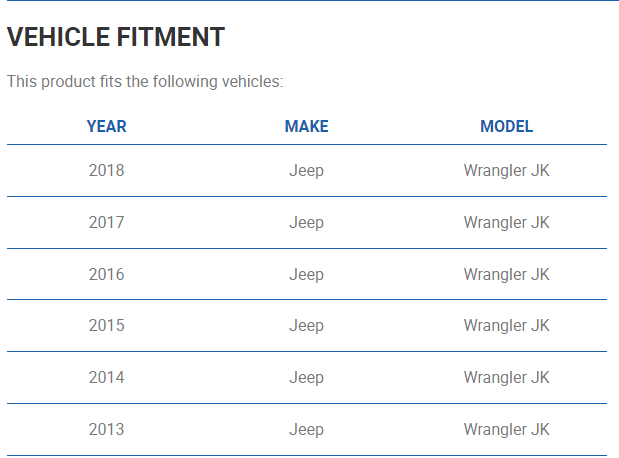The height and width of the screenshot is (458, 619).
Task: Click the 2018 year cell
Action: [107, 171]
